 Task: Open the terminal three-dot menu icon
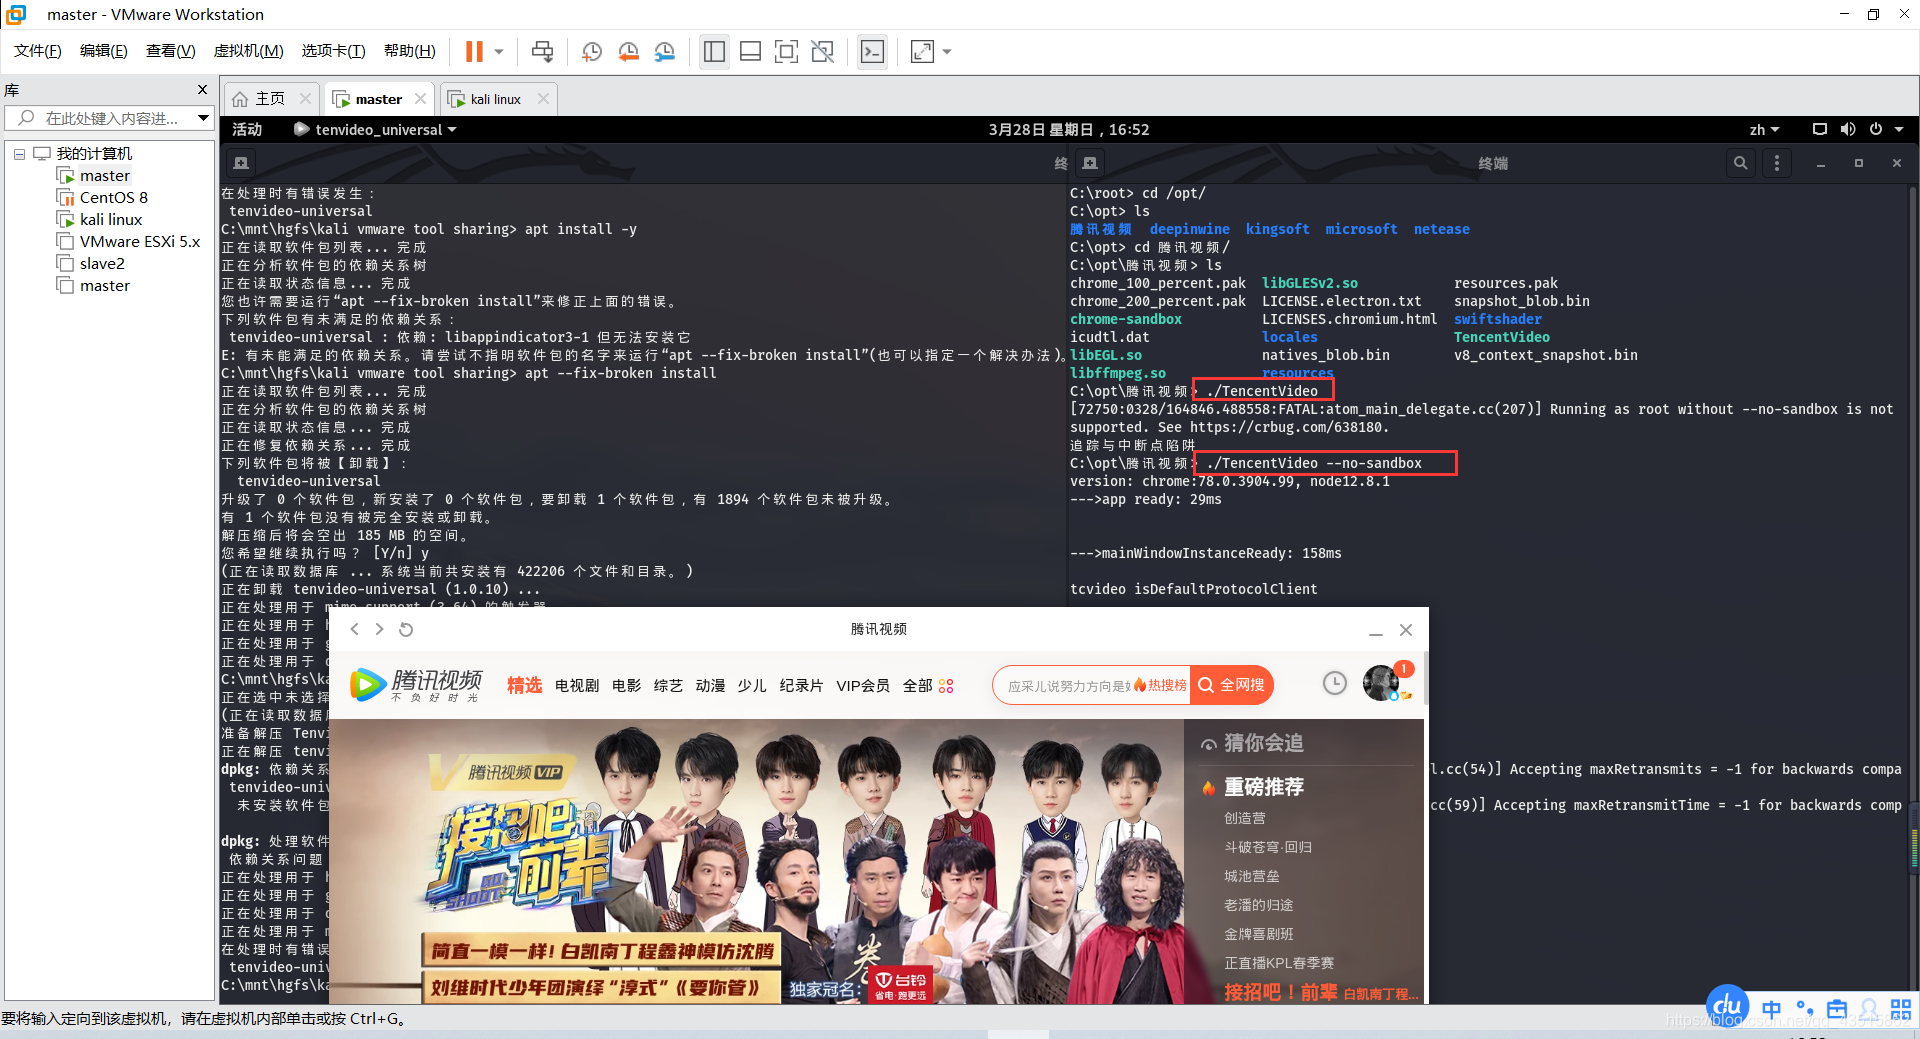[x=1777, y=163]
